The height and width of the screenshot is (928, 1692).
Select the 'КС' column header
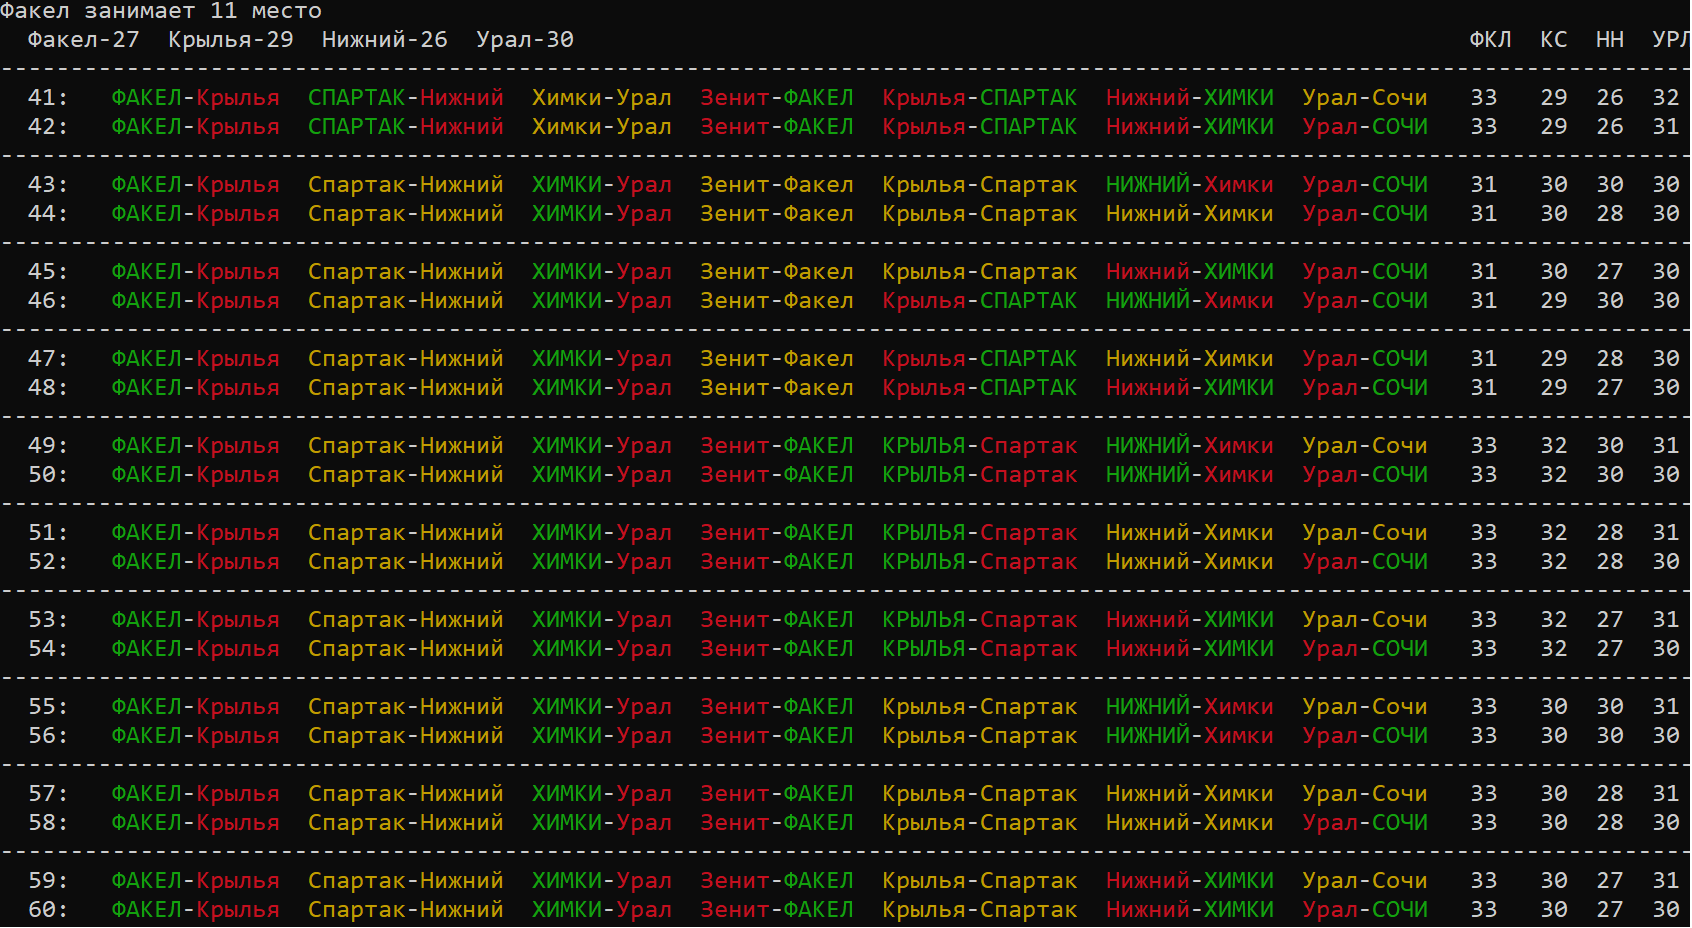[1554, 40]
